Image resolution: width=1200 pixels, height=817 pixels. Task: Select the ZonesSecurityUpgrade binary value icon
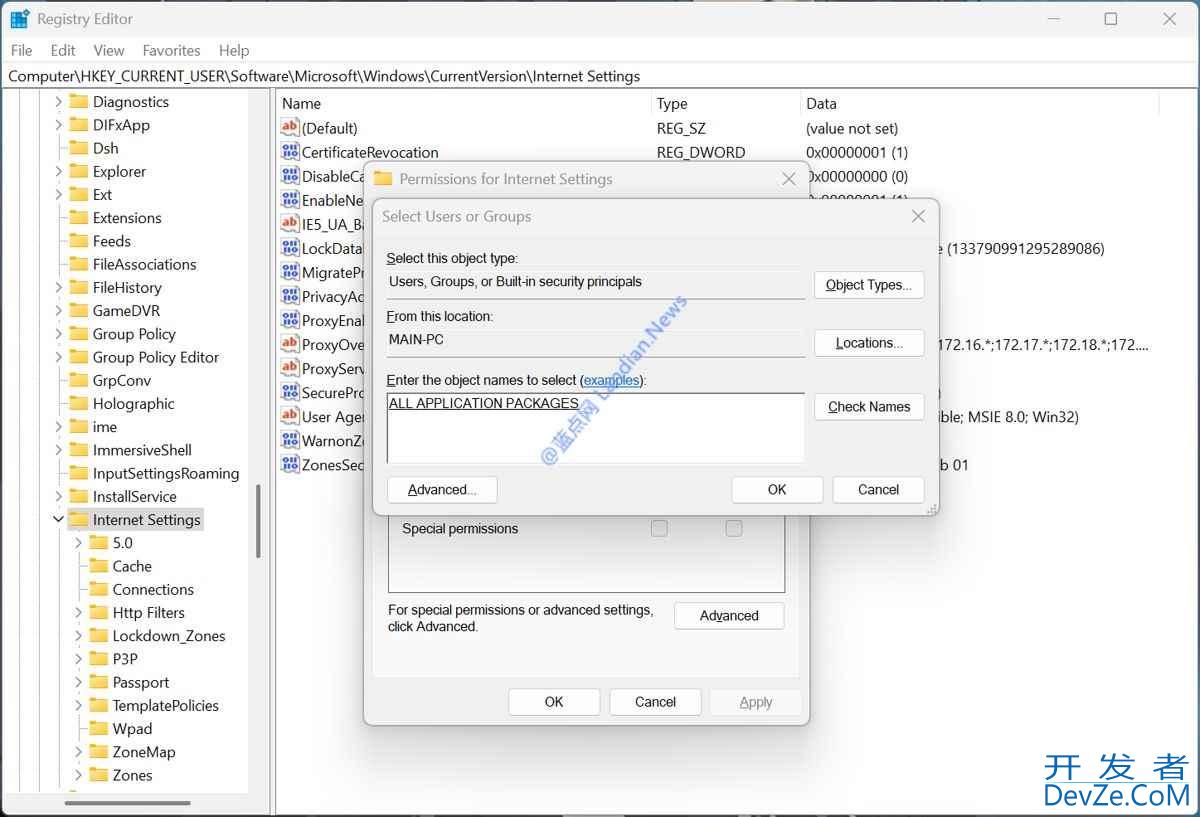[290, 464]
